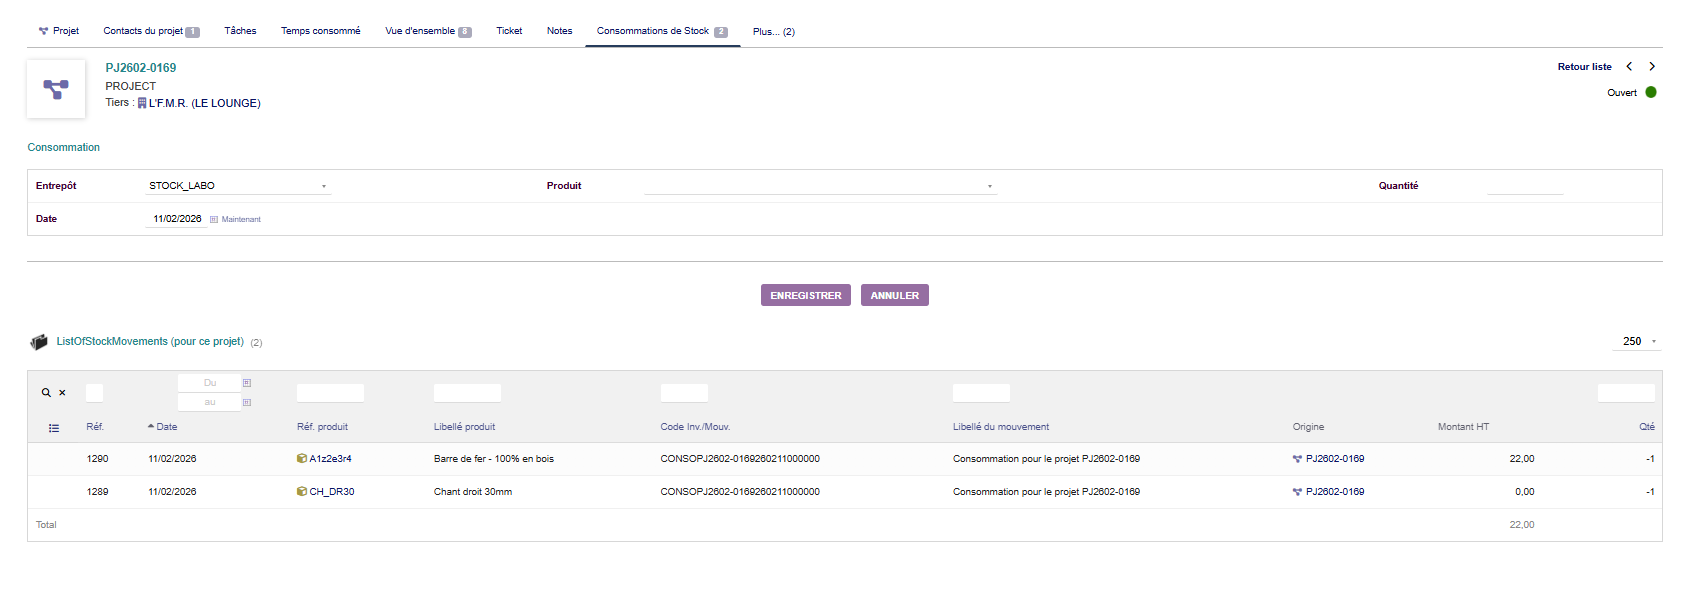
Task: Open the column selector list icon
Action: coord(54,428)
